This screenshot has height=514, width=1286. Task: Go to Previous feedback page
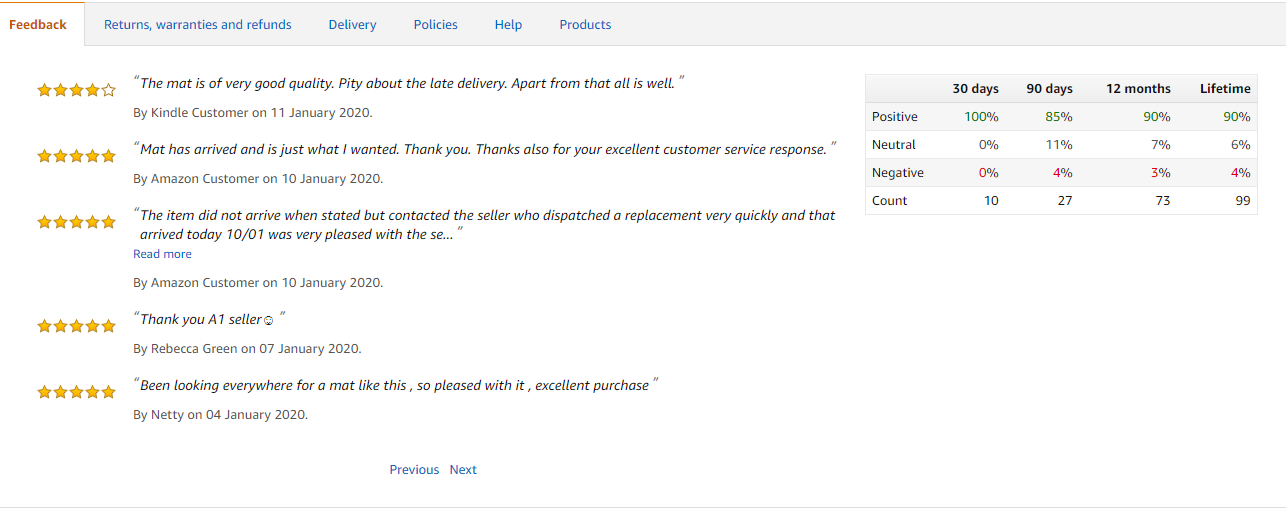pyautogui.click(x=414, y=469)
